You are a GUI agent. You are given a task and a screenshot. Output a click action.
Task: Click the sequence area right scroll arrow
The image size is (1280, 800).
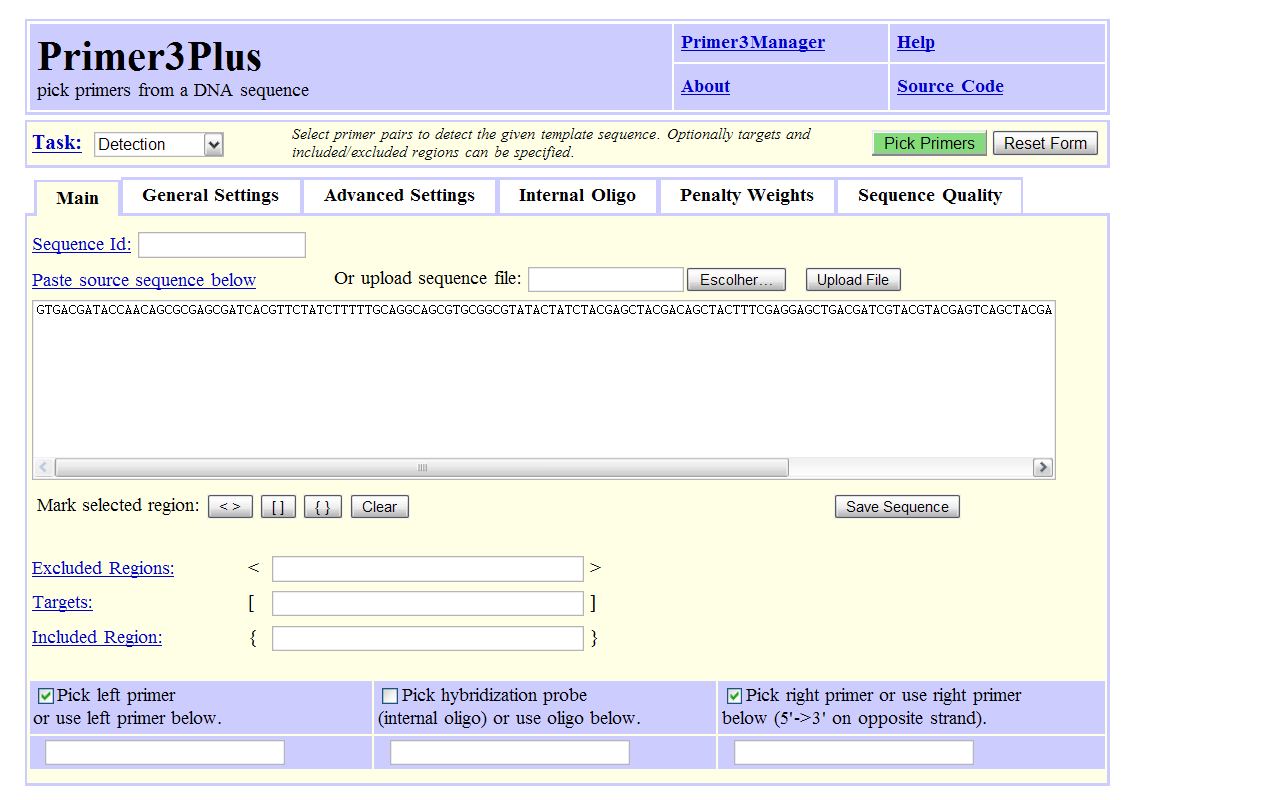click(x=1043, y=467)
